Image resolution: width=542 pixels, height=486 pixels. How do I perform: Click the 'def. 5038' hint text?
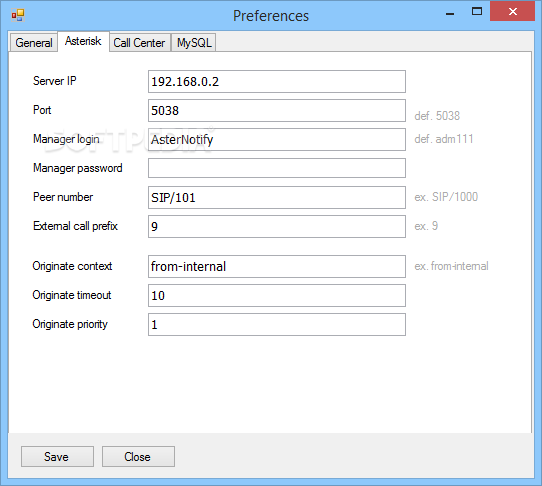[x=437, y=116]
